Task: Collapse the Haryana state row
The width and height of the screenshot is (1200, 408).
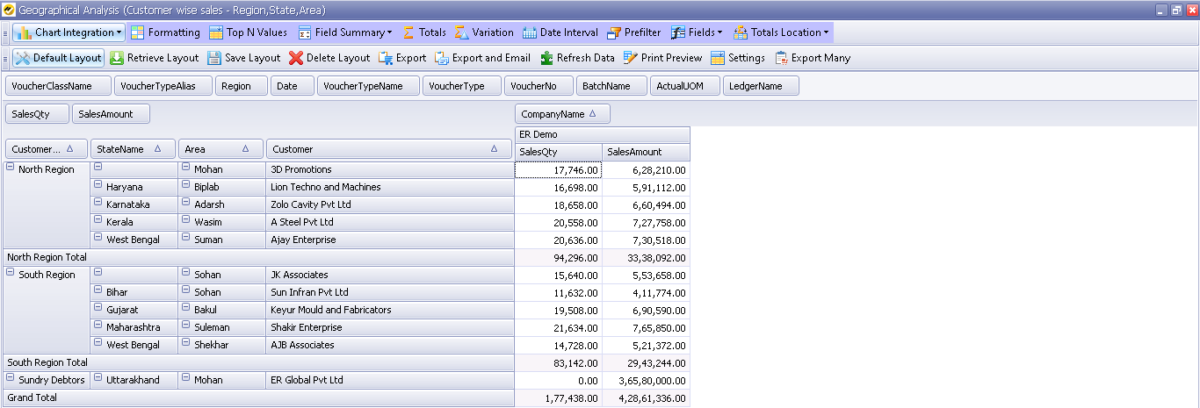Action: (x=98, y=186)
